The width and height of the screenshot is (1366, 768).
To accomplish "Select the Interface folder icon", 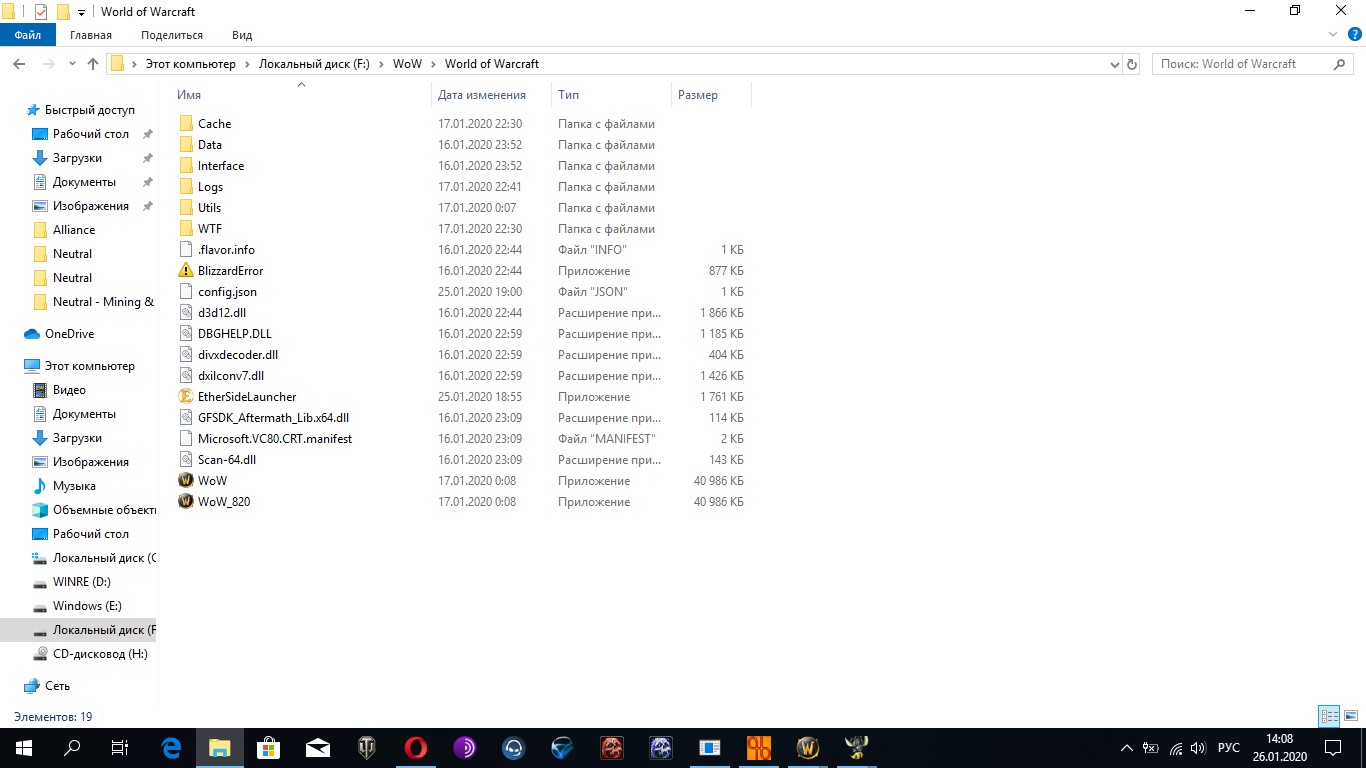I will coord(186,166).
